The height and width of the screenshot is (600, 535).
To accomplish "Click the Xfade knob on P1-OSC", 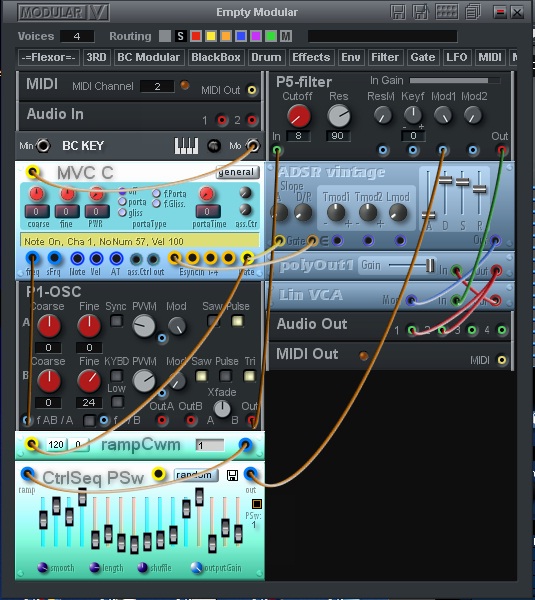I will [222, 409].
